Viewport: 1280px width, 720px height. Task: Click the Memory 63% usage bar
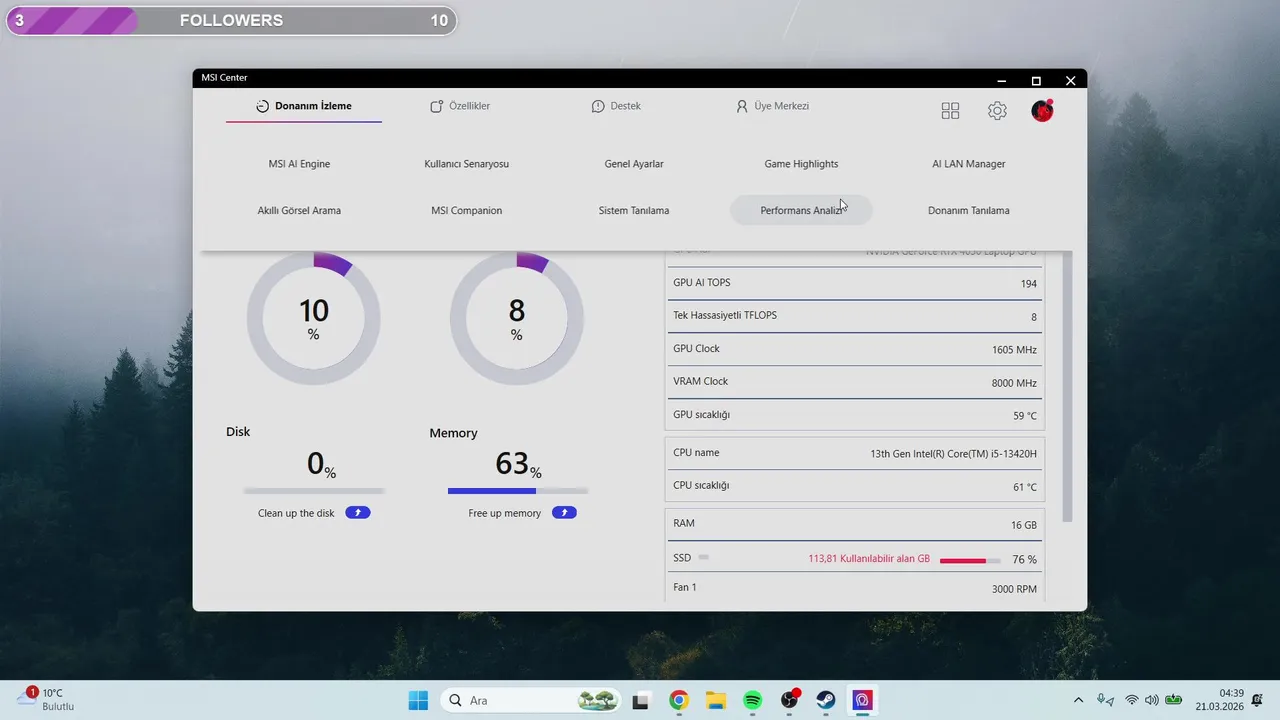(518, 491)
